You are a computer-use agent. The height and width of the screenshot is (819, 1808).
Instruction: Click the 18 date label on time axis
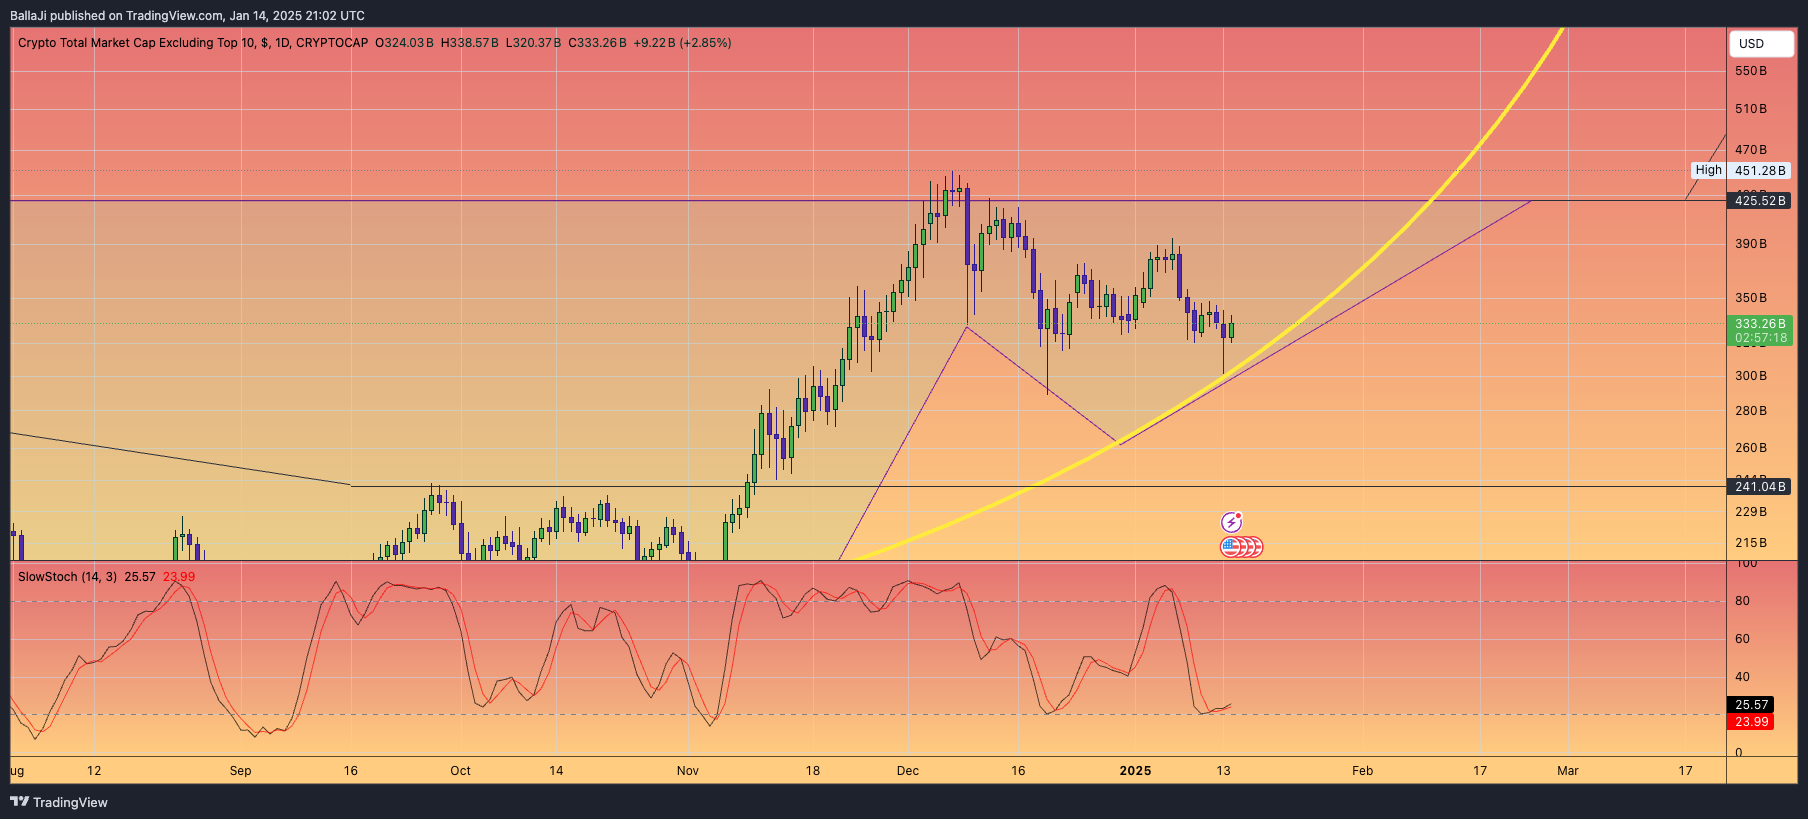[x=813, y=771]
